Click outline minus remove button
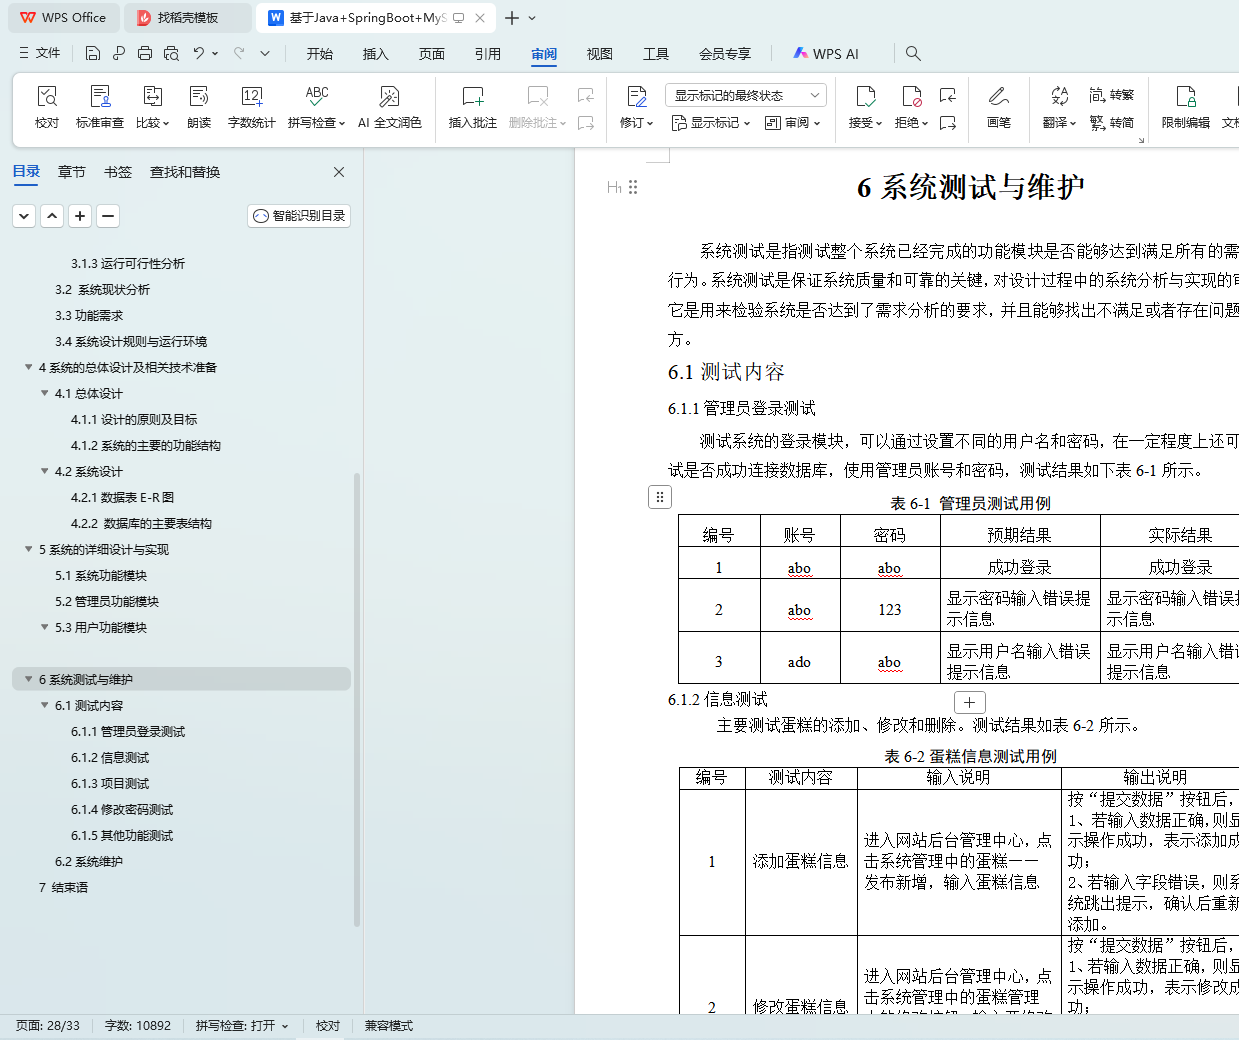The image size is (1239, 1040). pos(108,215)
